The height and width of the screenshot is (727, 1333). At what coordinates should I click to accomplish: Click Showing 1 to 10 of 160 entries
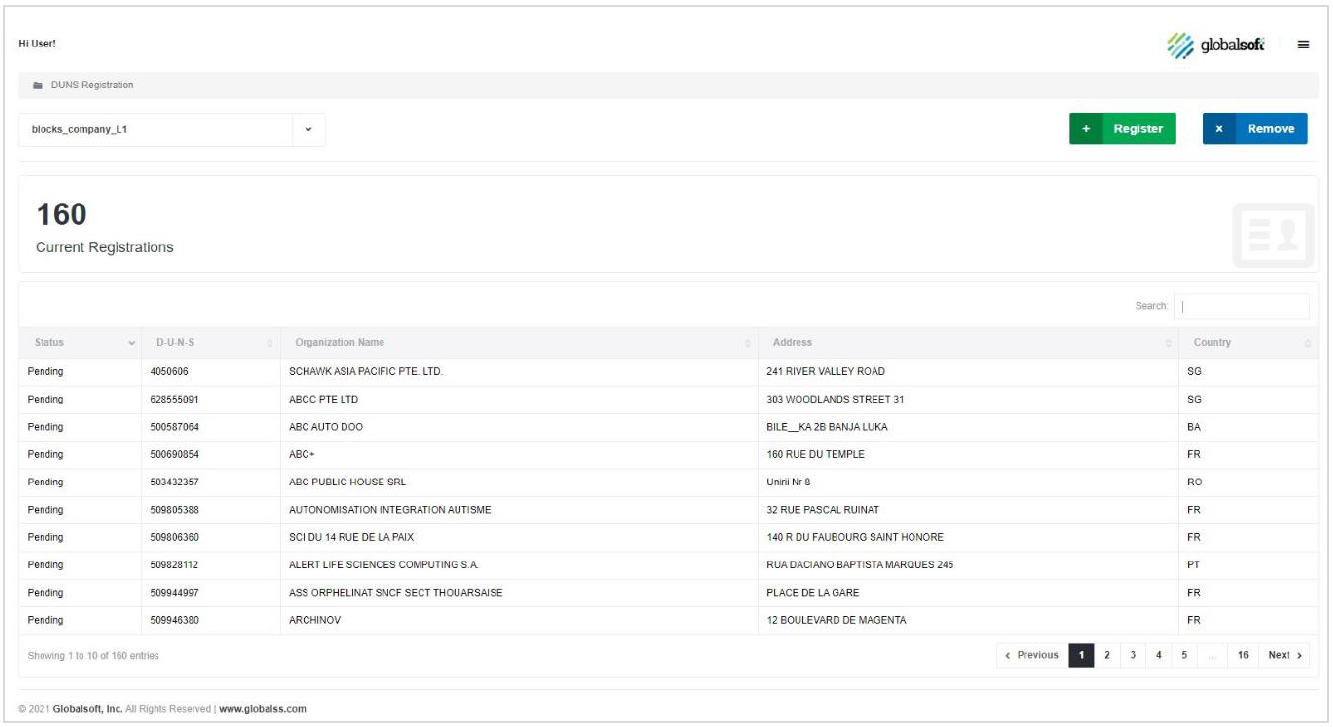(x=93, y=656)
